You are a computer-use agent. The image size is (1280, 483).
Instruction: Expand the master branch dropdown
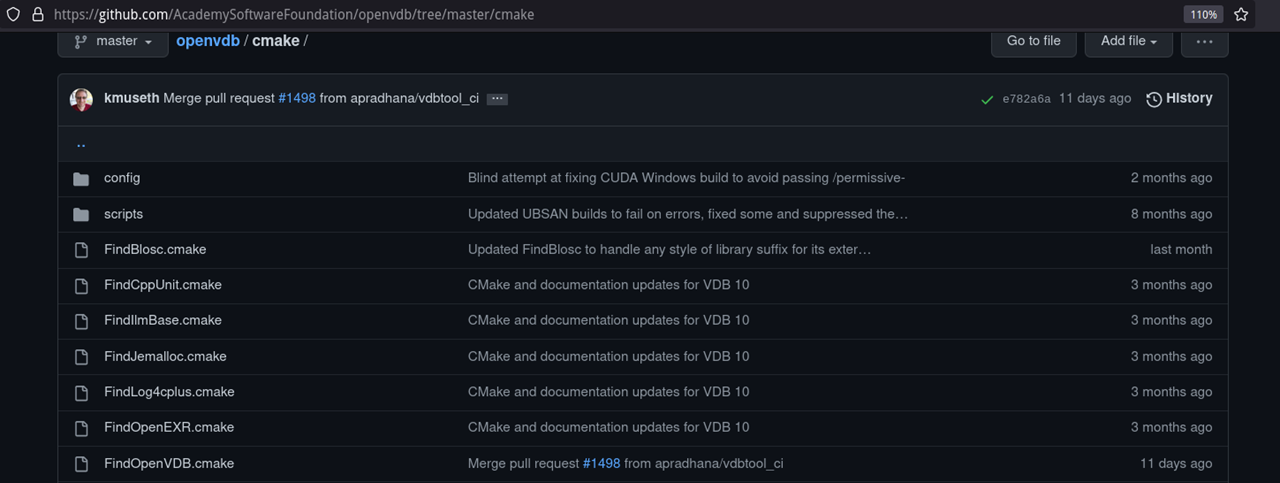(113, 41)
